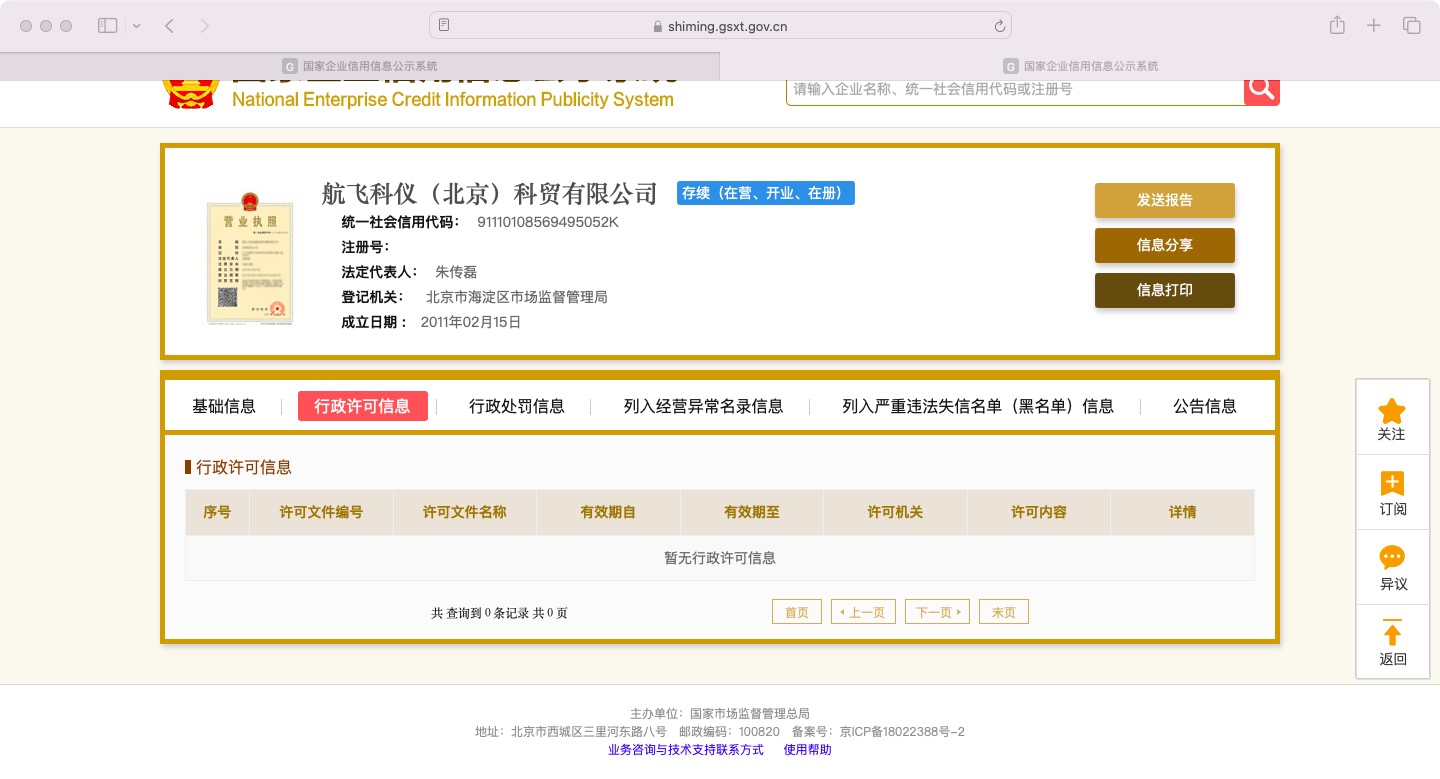Toggle Safari sidebar icon
Image resolution: width=1440 pixels, height=779 pixels.
(x=107, y=26)
